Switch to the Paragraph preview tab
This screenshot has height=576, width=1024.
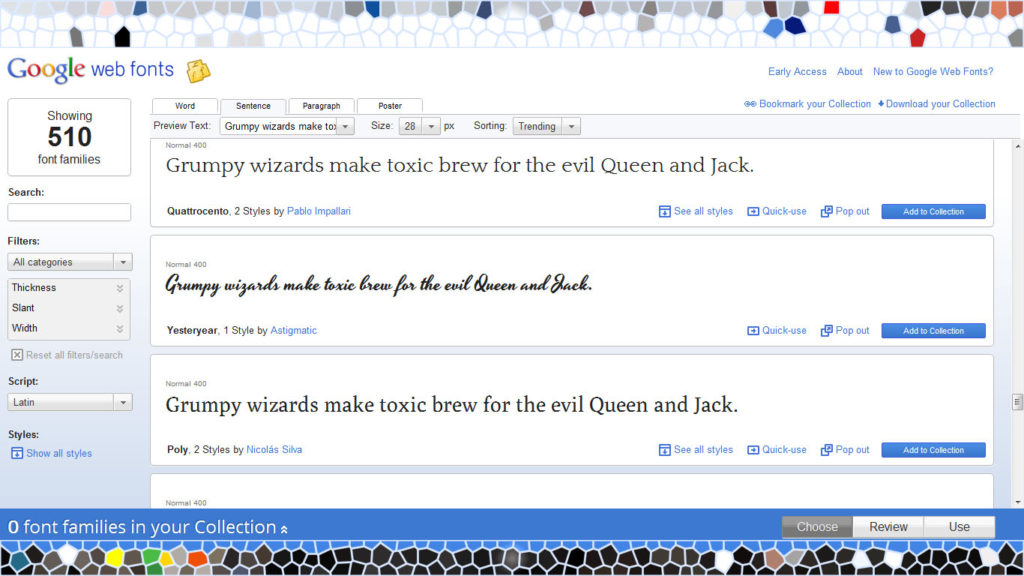click(321, 106)
